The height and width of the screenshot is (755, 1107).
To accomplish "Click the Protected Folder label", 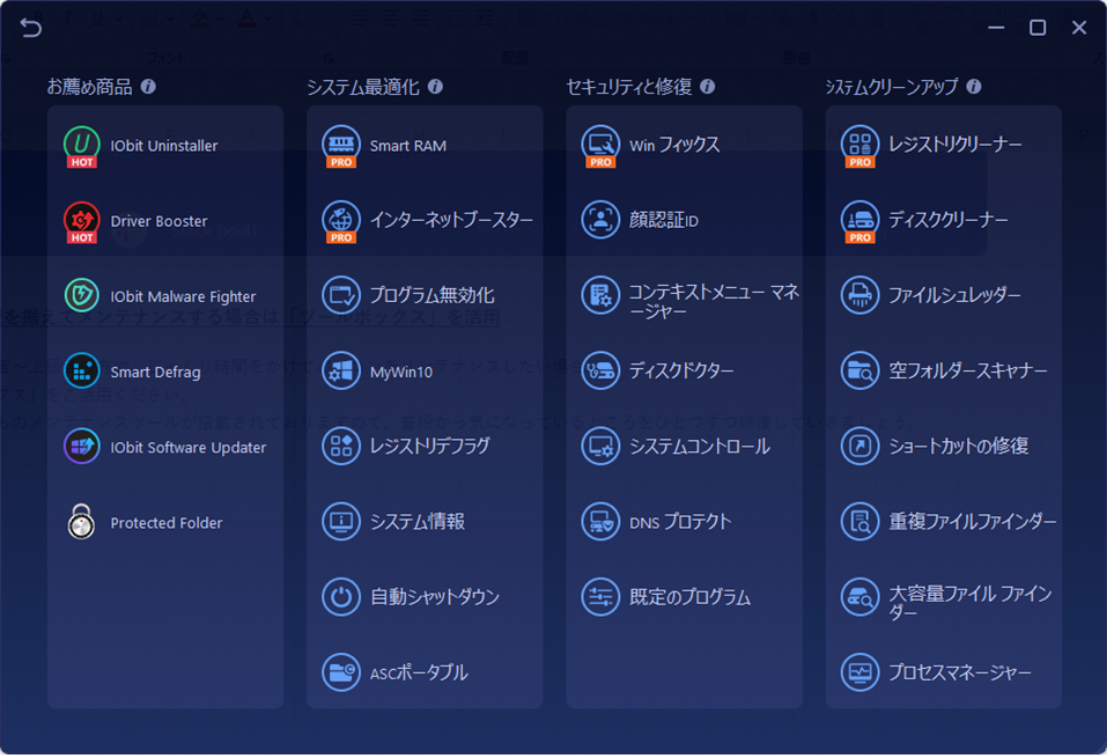I will (167, 523).
